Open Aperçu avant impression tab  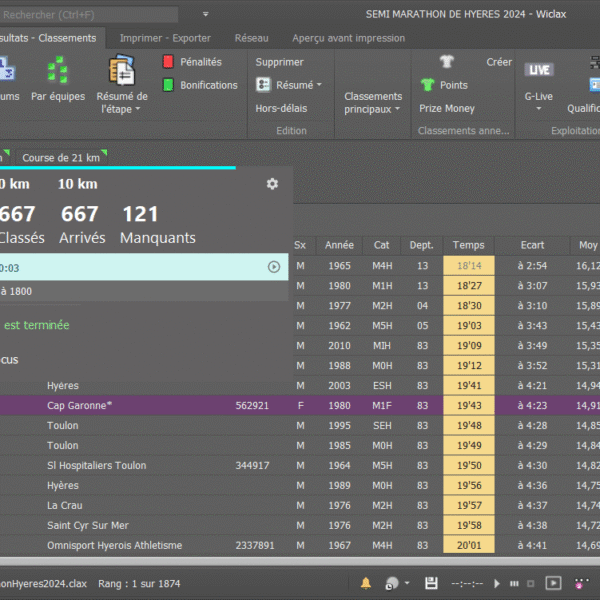pyautogui.click(x=348, y=38)
